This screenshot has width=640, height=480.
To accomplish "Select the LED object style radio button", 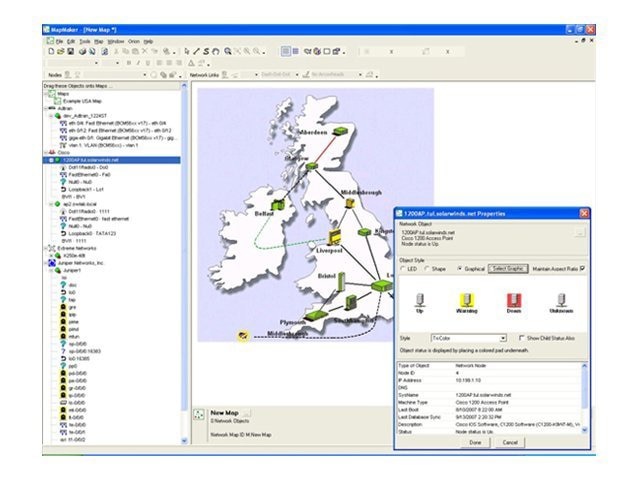I will click(x=404, y=269).
